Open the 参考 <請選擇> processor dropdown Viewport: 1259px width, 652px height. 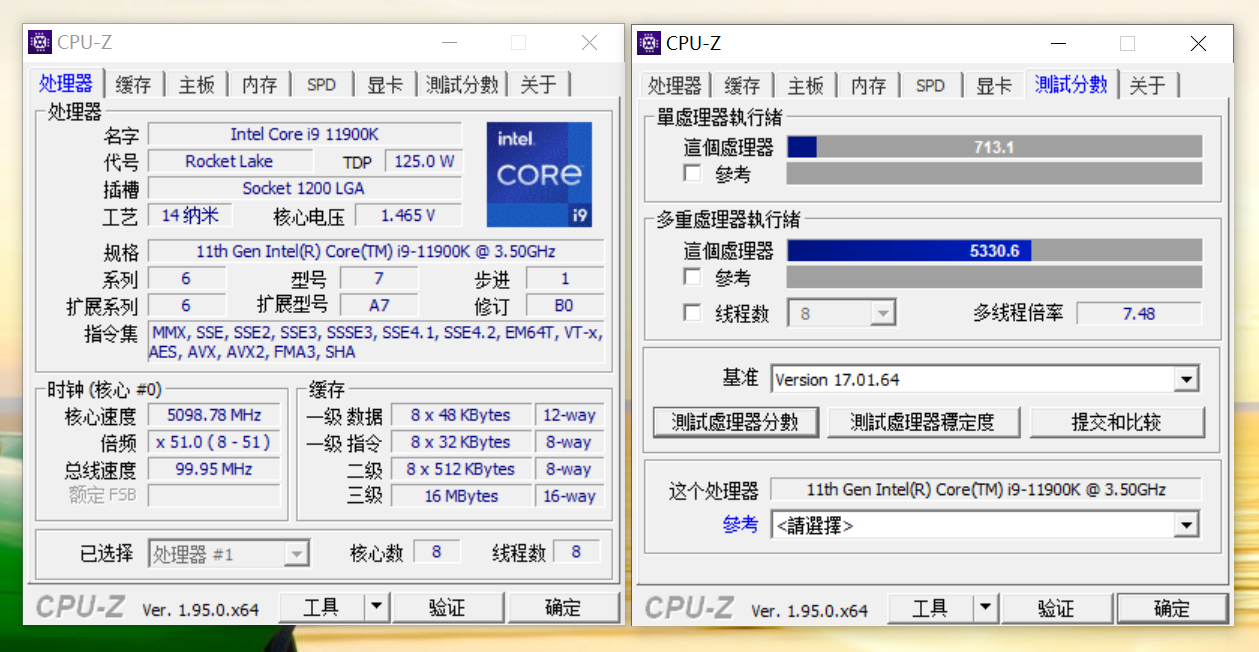(1187, 524)
